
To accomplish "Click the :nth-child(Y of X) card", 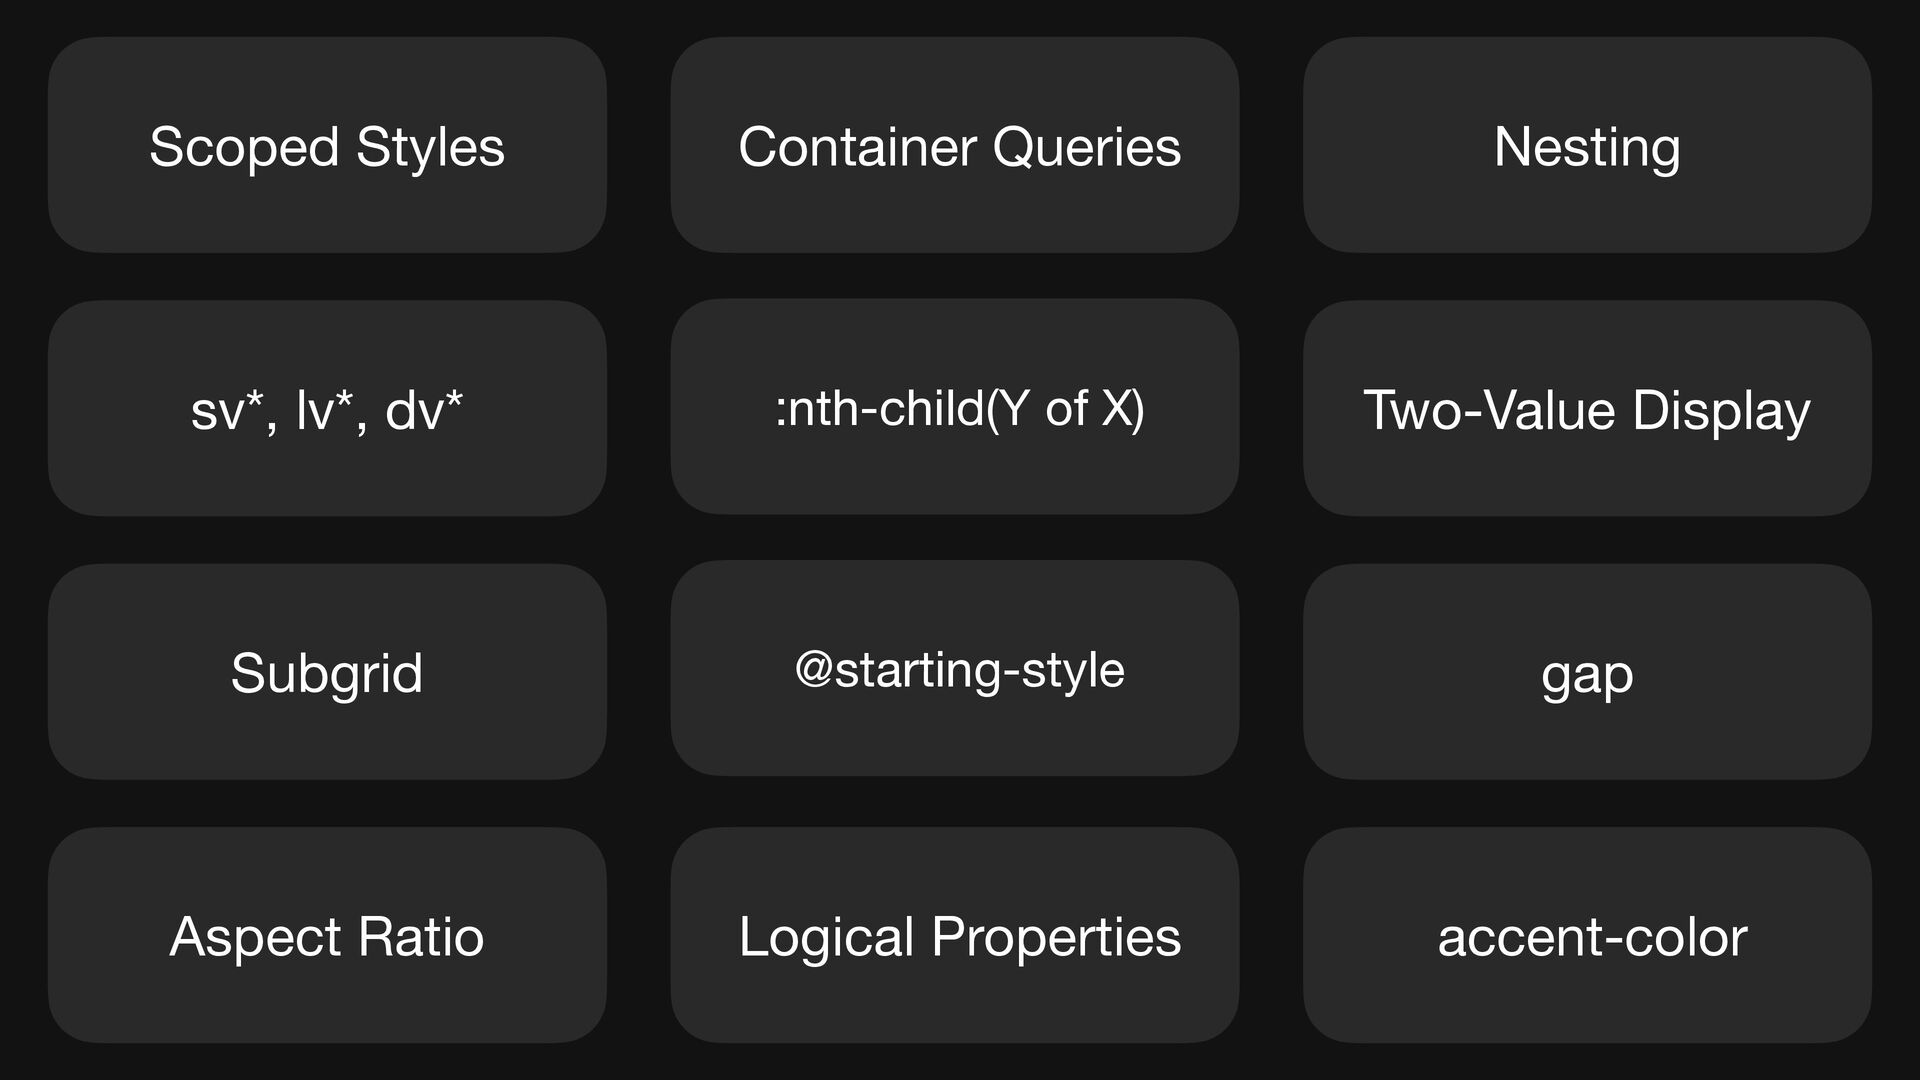I will coord(955,406).
